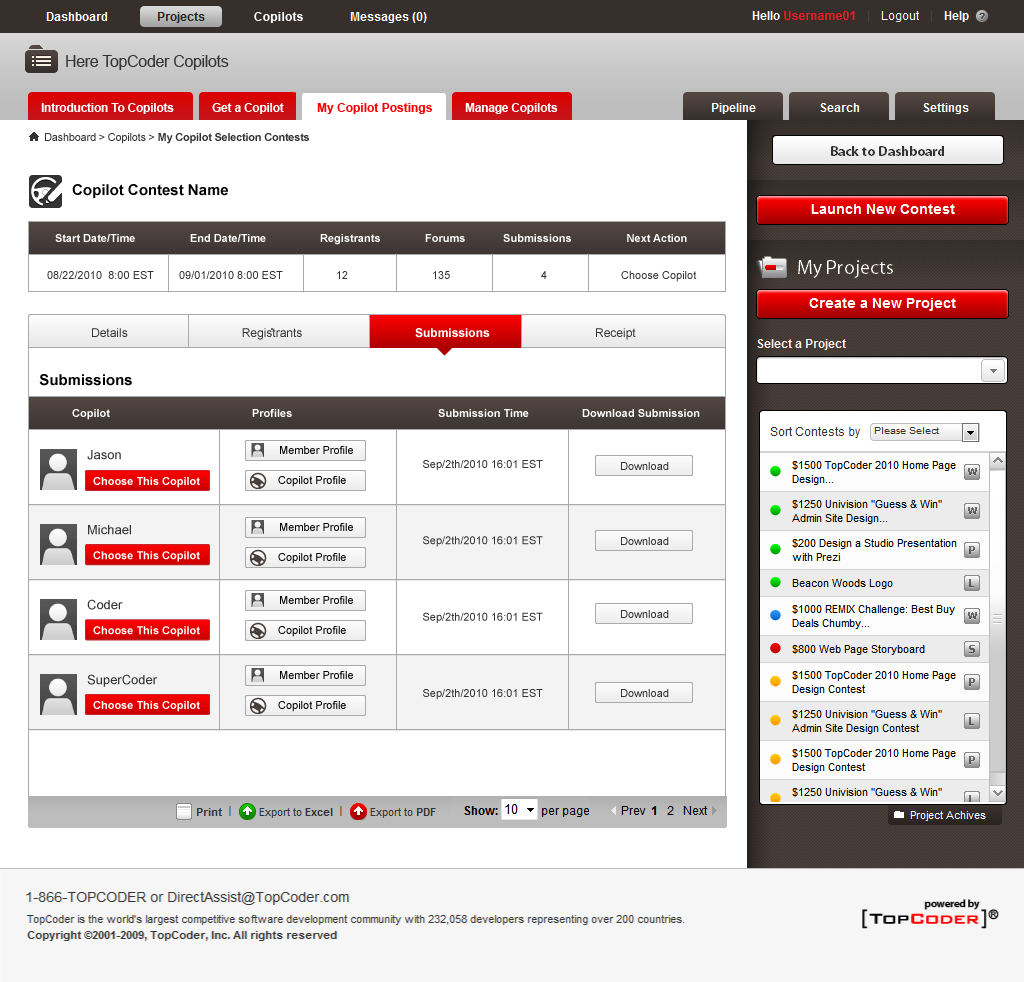Open Coder's Copilot Profile
The height and width of the screenshot is (982, 1024).
(305, 630)
